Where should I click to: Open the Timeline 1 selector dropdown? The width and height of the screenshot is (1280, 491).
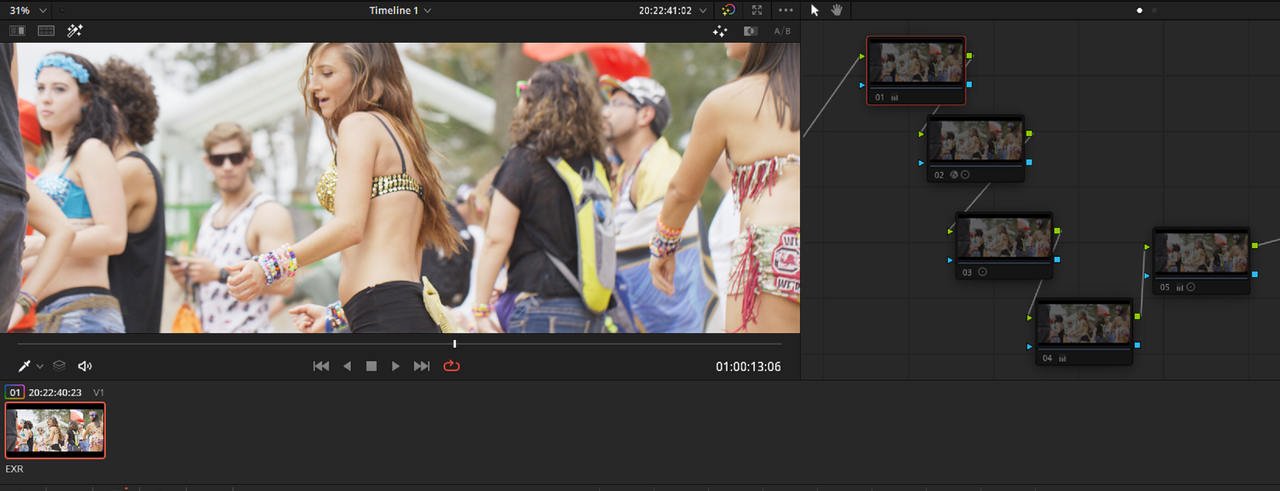[400, 10]
